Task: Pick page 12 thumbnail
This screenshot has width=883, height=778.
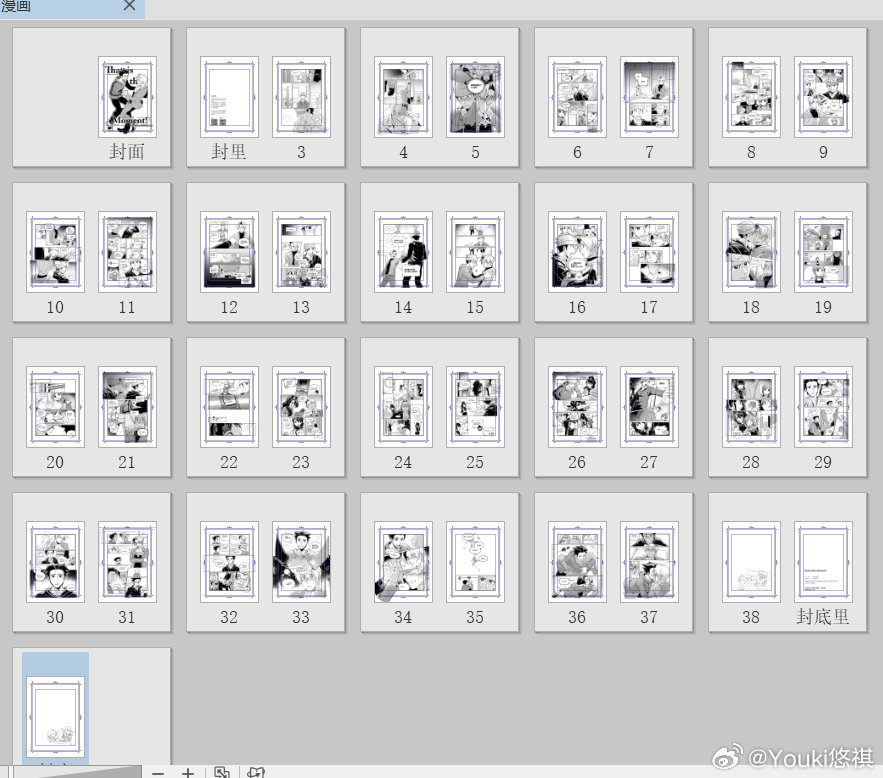Action: coord(229,252)
